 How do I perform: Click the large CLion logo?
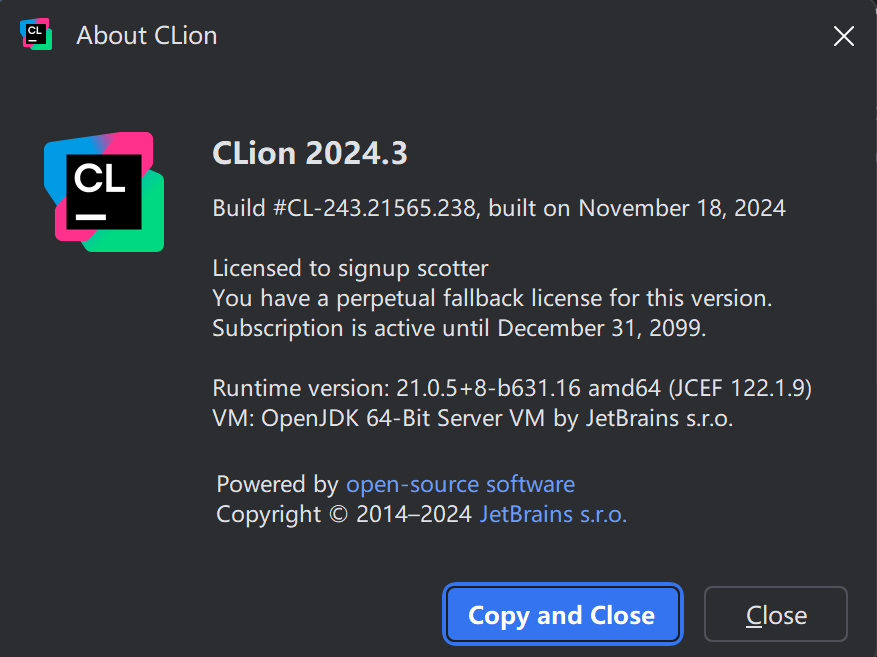click(104, 192)
